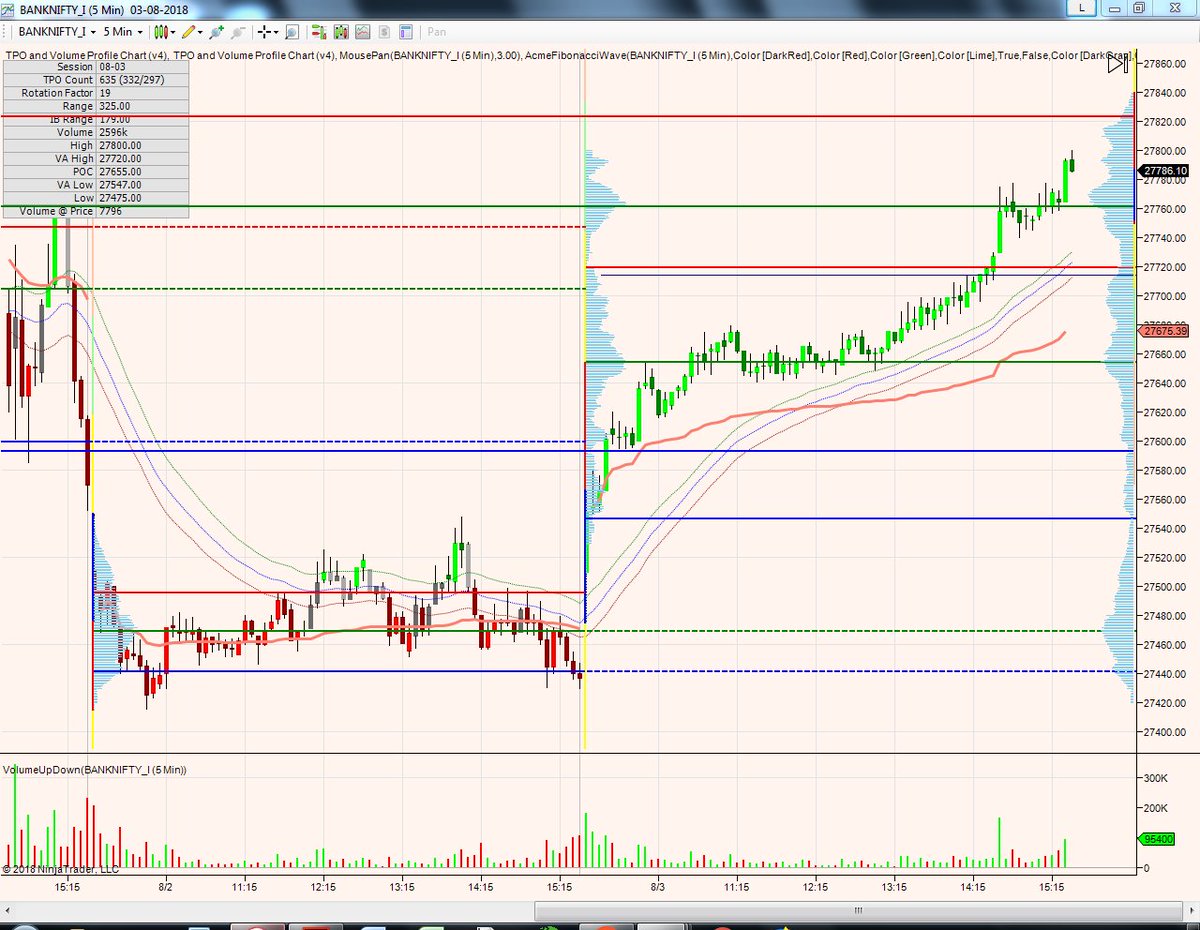1200x930 pixels.
Task: Open the 5 Min interval dropdown
Action: [123, 32]
